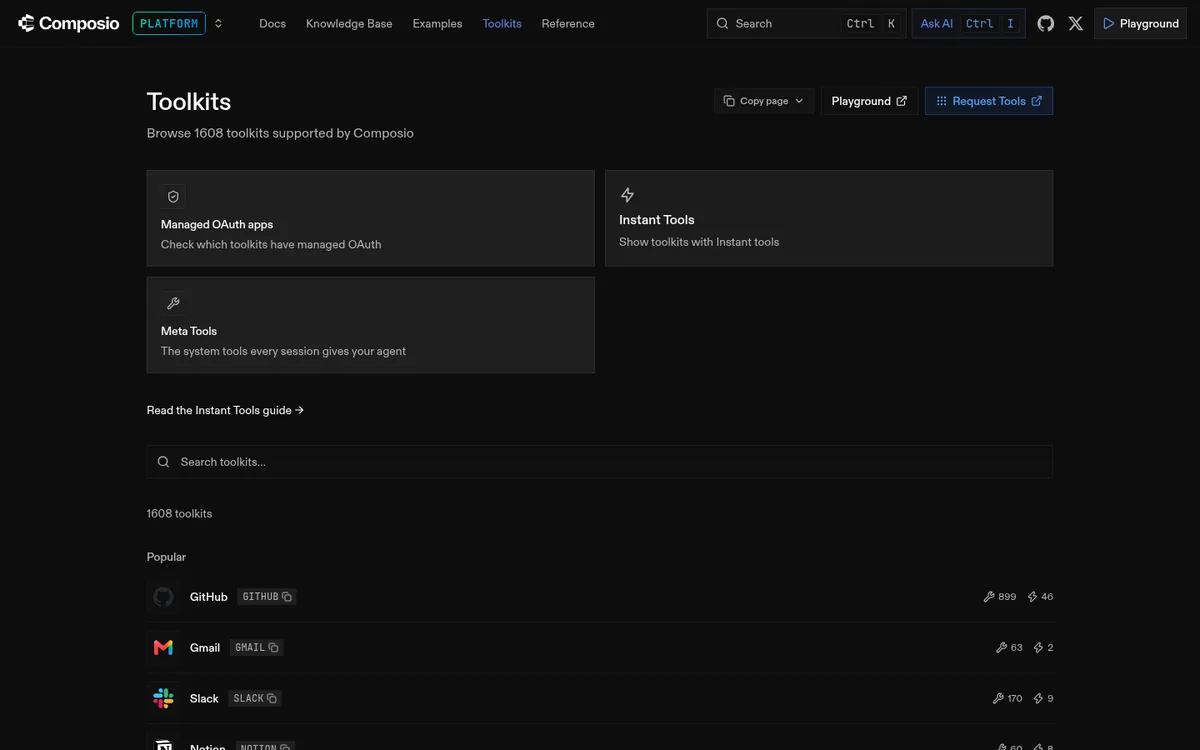The image size is (1200, 750).
Task: Click the wrench icon on Meta Tools card
Action: [x=173, y=303]
